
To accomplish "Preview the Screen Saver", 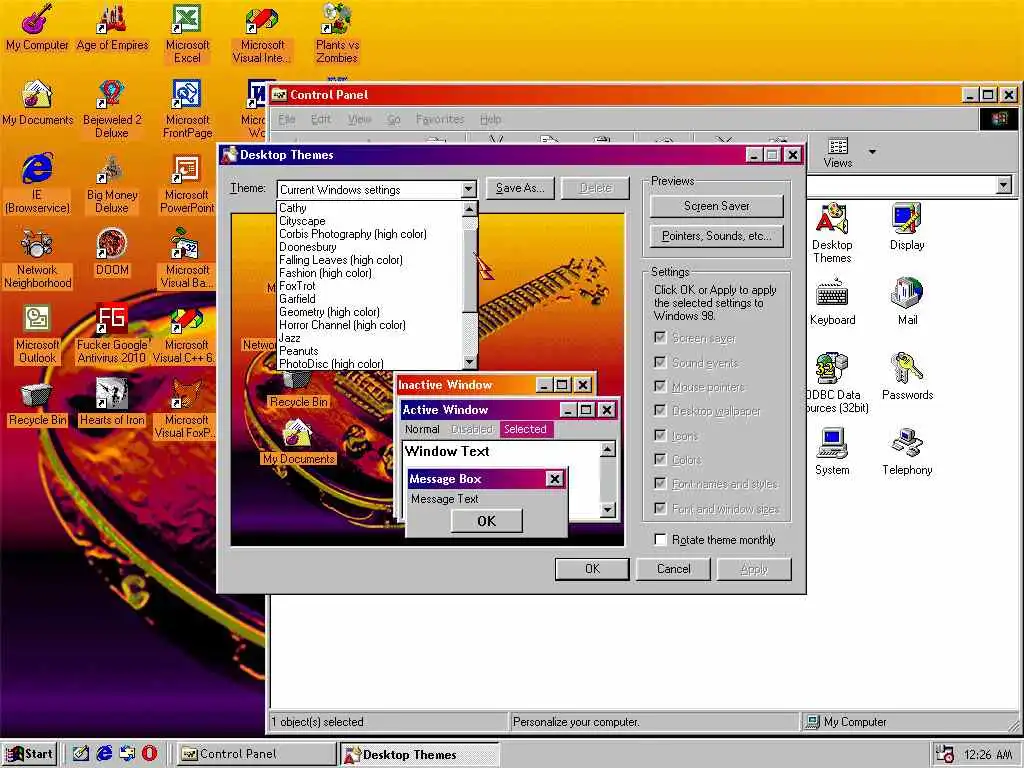I will point(716,206).
